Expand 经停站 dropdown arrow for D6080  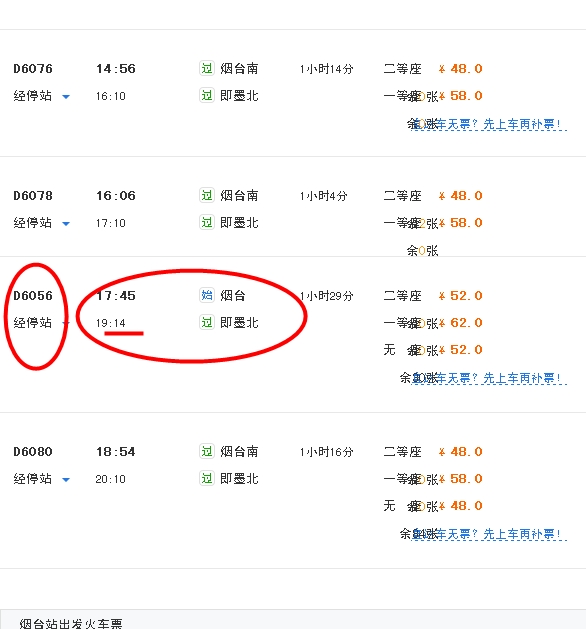coord(66,480)
